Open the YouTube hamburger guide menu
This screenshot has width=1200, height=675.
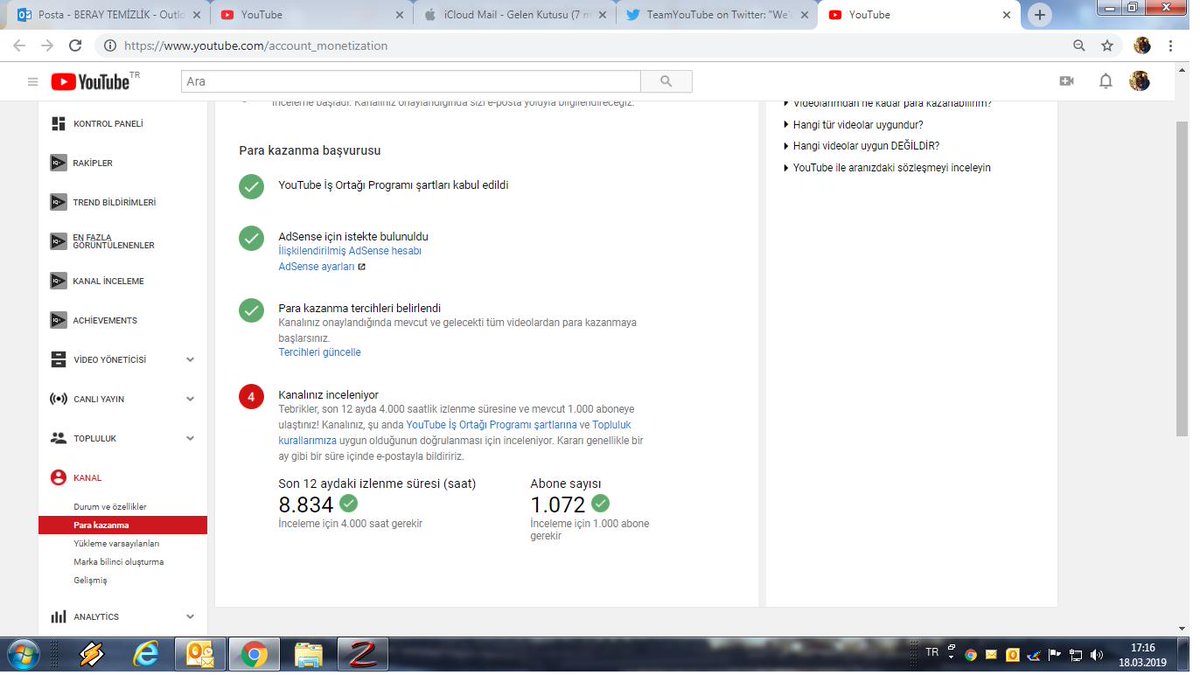[33, 81]
